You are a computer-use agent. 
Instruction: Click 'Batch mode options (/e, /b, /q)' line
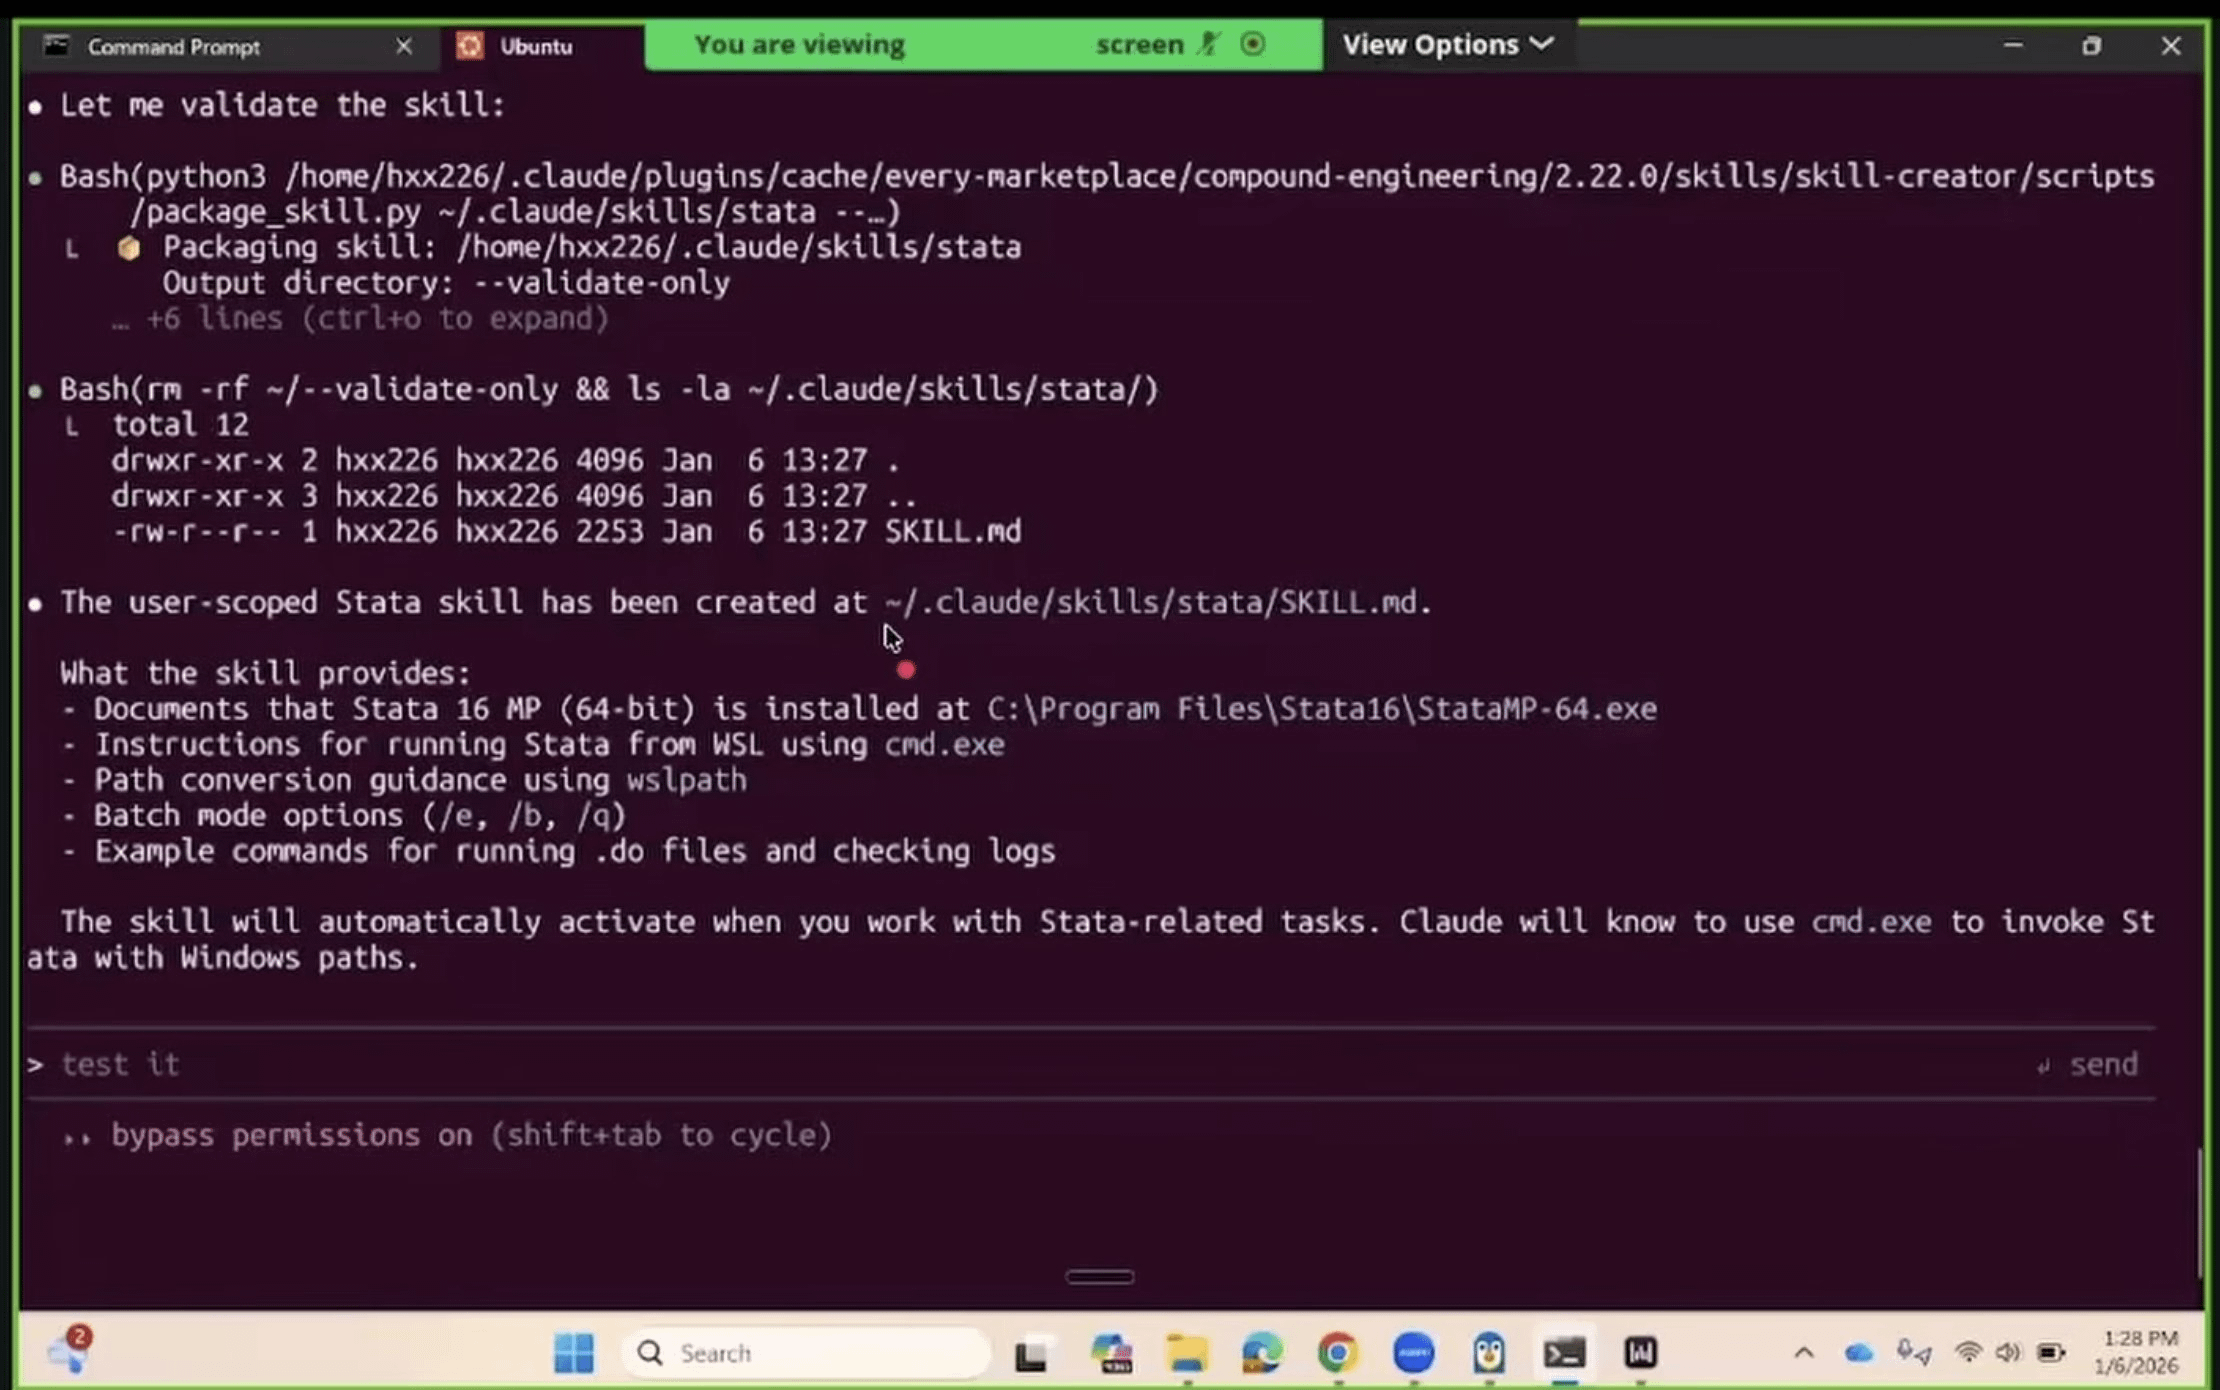[x=344, y=816]
